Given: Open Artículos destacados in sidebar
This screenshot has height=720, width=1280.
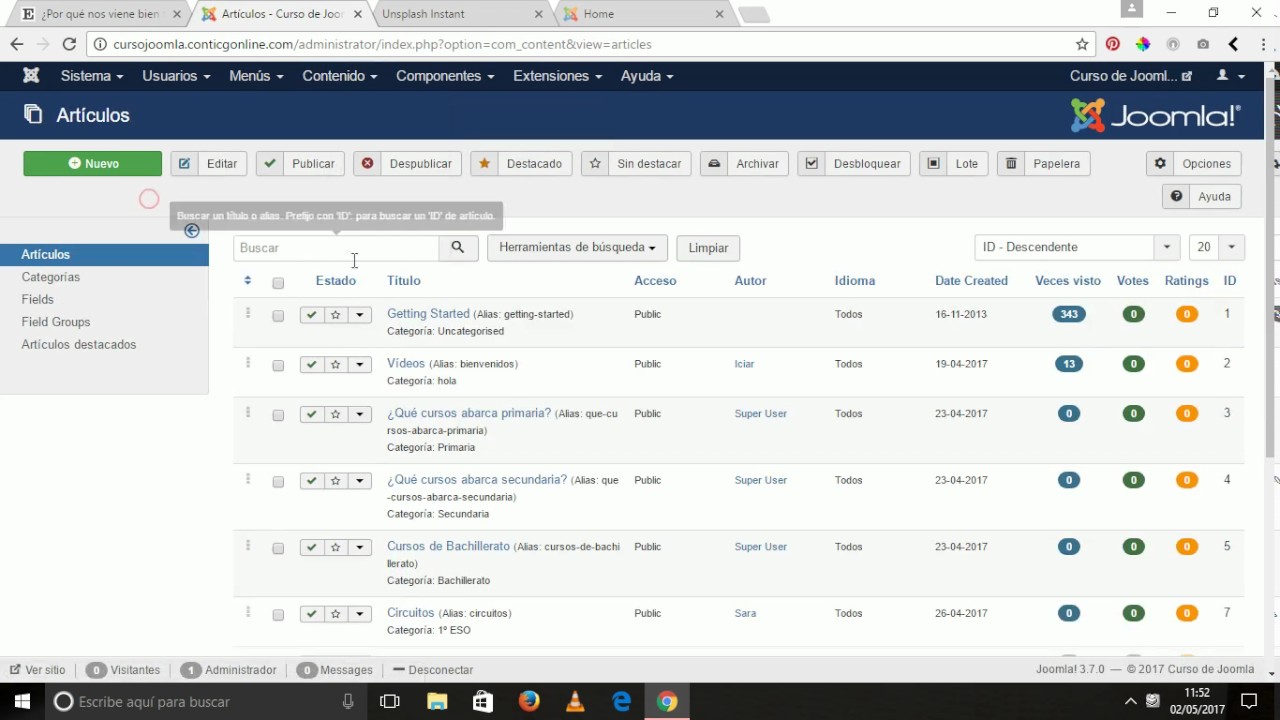Looking at the screenshot, I should [x=79, y=345].
